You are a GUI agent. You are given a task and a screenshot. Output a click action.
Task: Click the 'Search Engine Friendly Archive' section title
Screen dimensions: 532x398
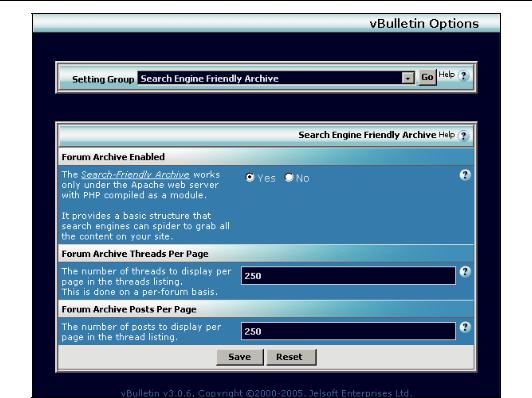click(x=367, y=135)
